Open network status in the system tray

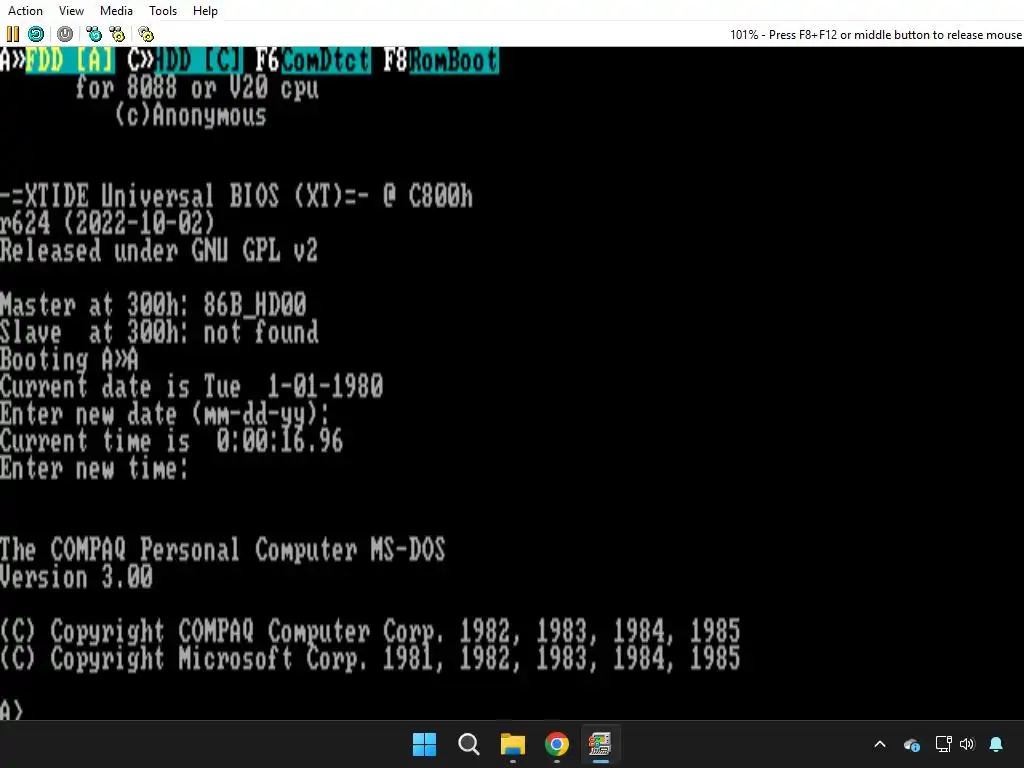pyautogui.click(x=943, y=744)
